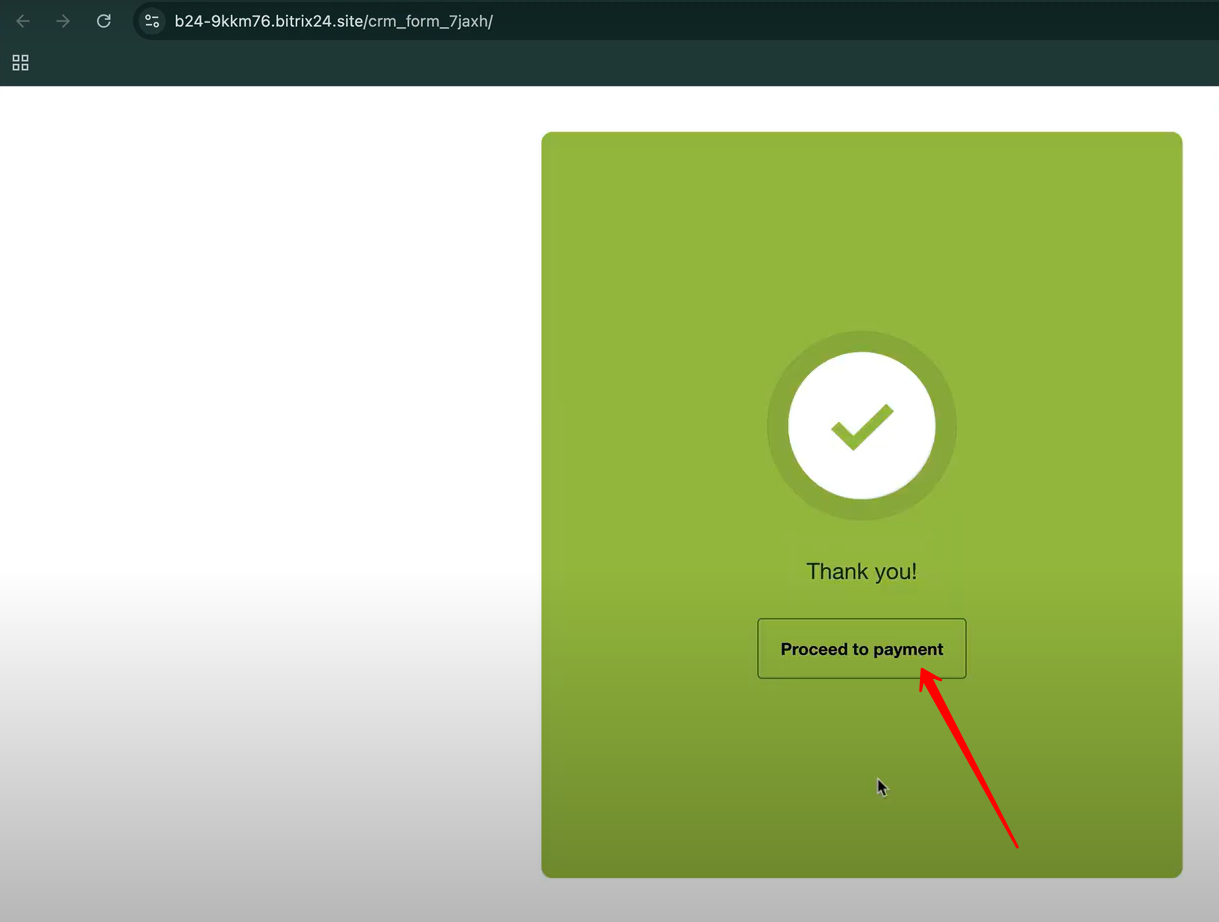The image size is (1219, 922).
Task: Click the darker green ring around success circle
Action: tap(778, 426)
